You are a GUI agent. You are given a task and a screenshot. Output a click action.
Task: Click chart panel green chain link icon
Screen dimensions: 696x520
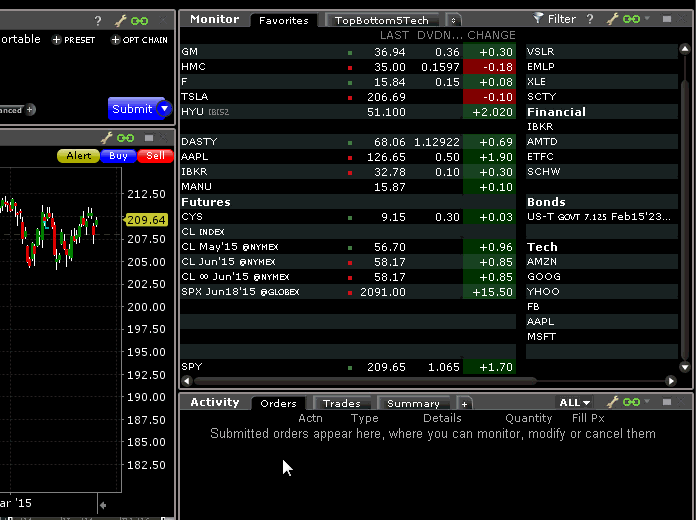(x=126, y=138)
